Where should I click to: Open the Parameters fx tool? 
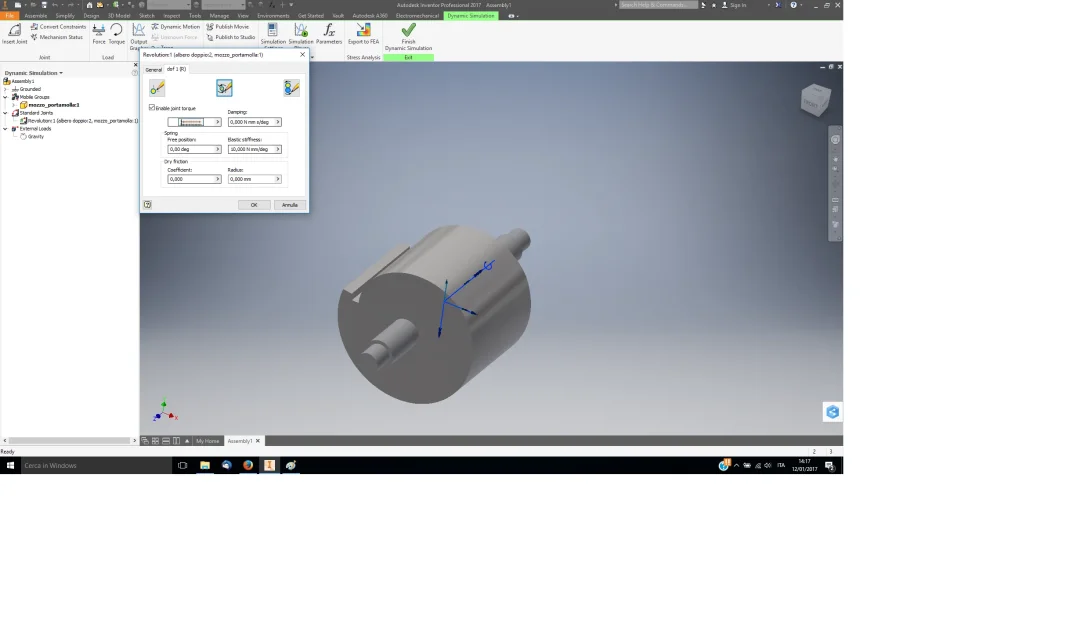pos(328,33)
